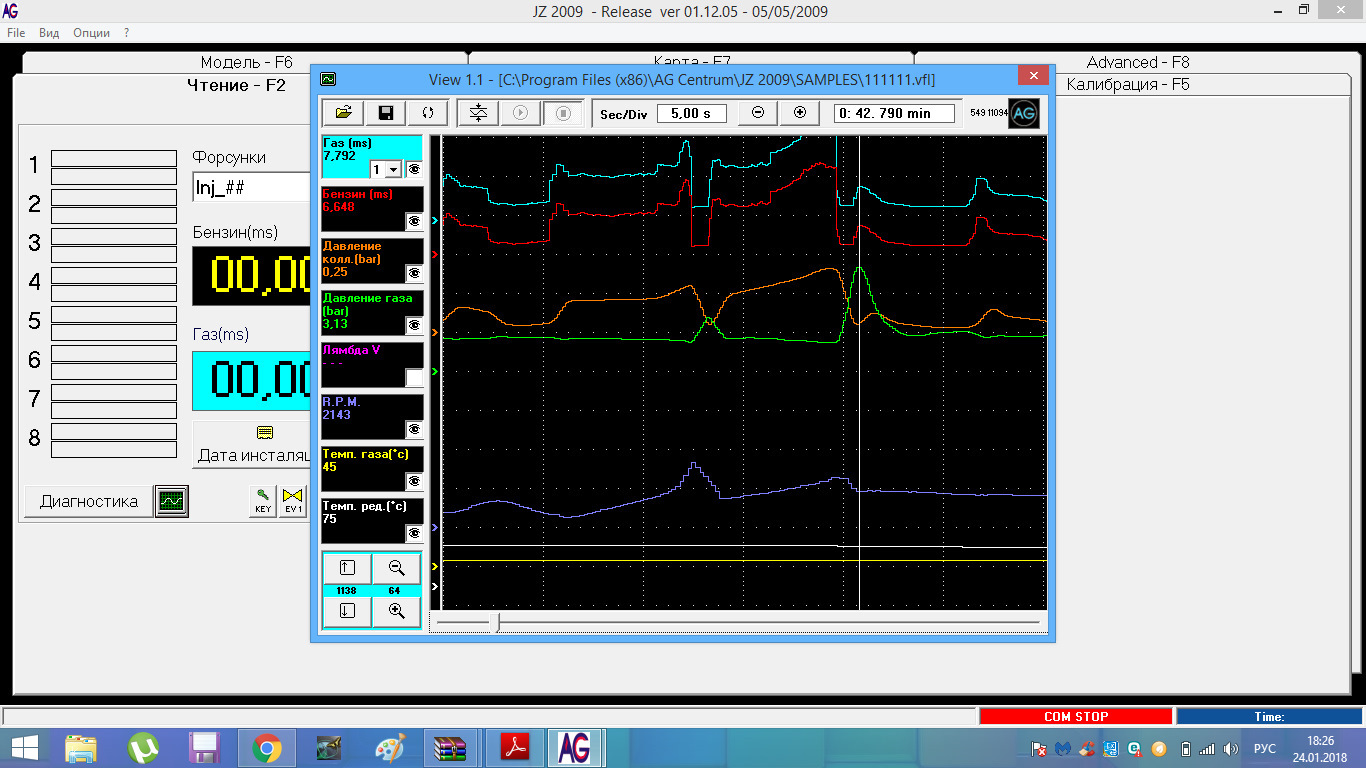Viewport: 1366px width, 768px height.
Task: Increase Sec/Div with the plus button
Action: (800, 113)
